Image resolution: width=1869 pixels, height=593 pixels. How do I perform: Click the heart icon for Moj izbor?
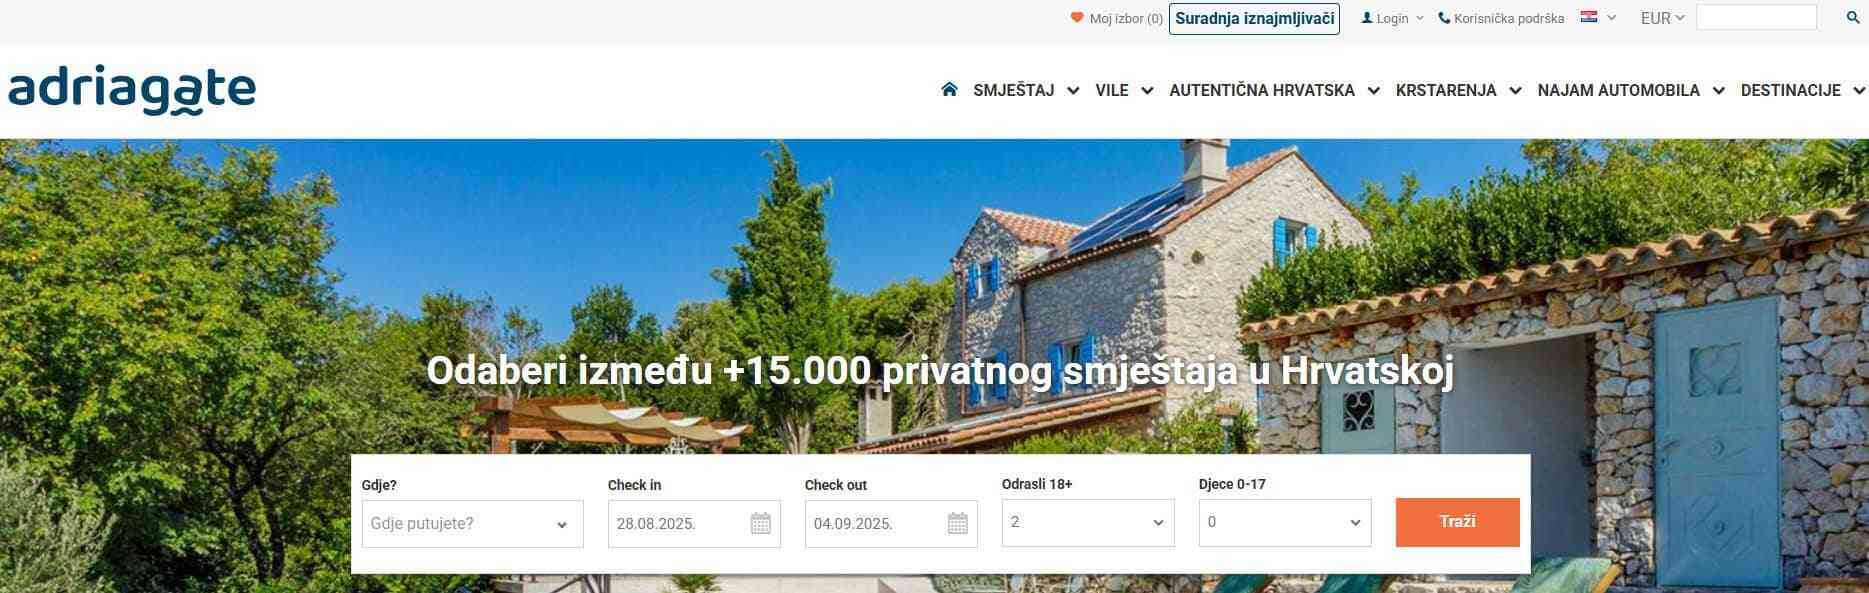[1077, 18]
